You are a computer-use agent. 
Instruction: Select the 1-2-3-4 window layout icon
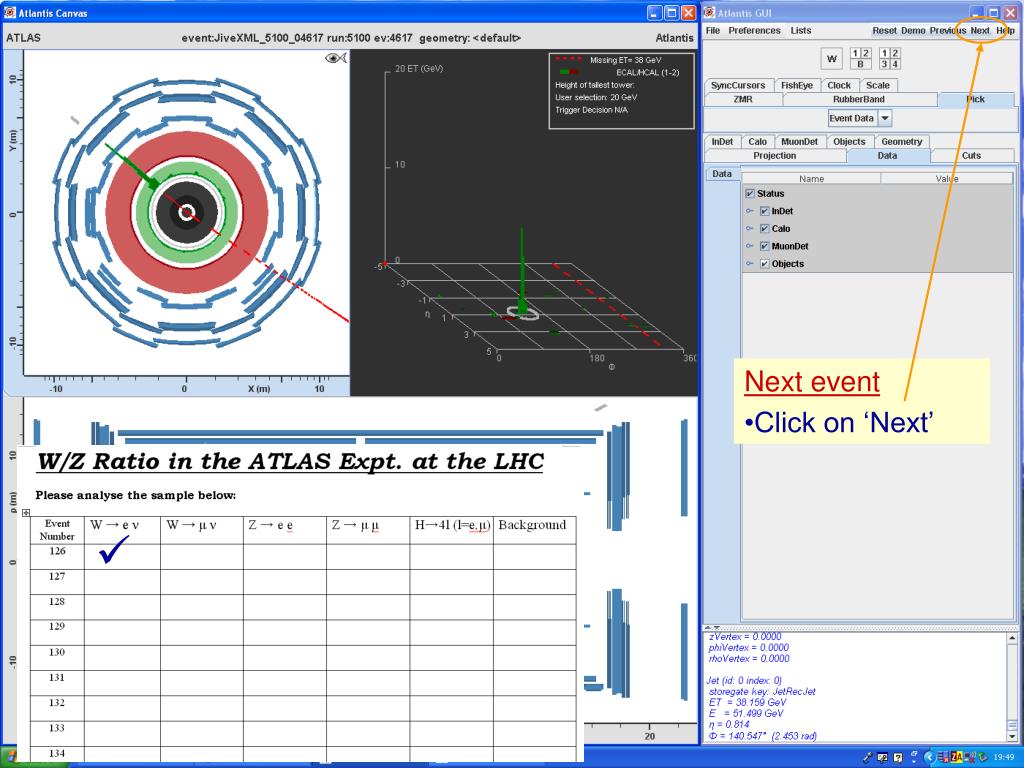887,58
